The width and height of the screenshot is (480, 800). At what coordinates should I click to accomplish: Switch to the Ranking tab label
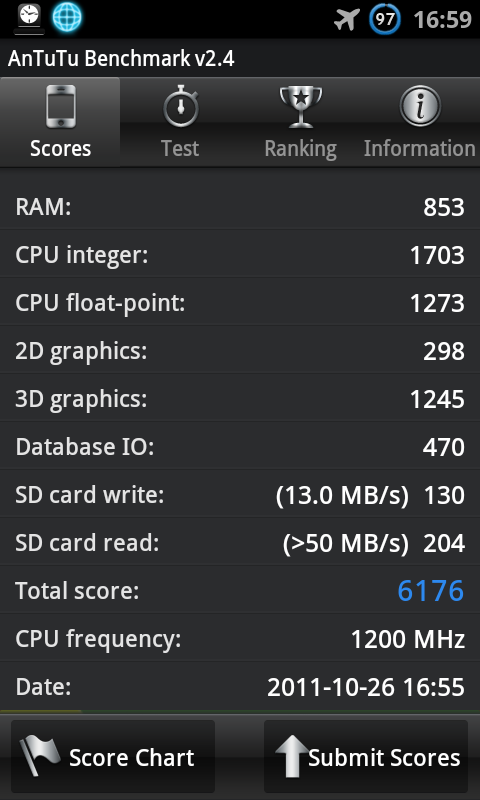300,149
